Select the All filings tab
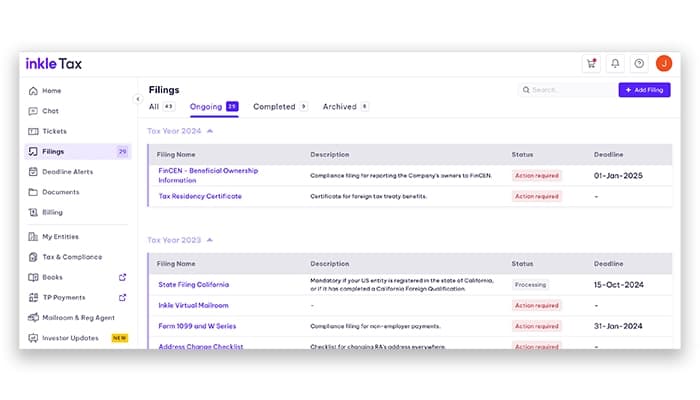 (154, 106)
